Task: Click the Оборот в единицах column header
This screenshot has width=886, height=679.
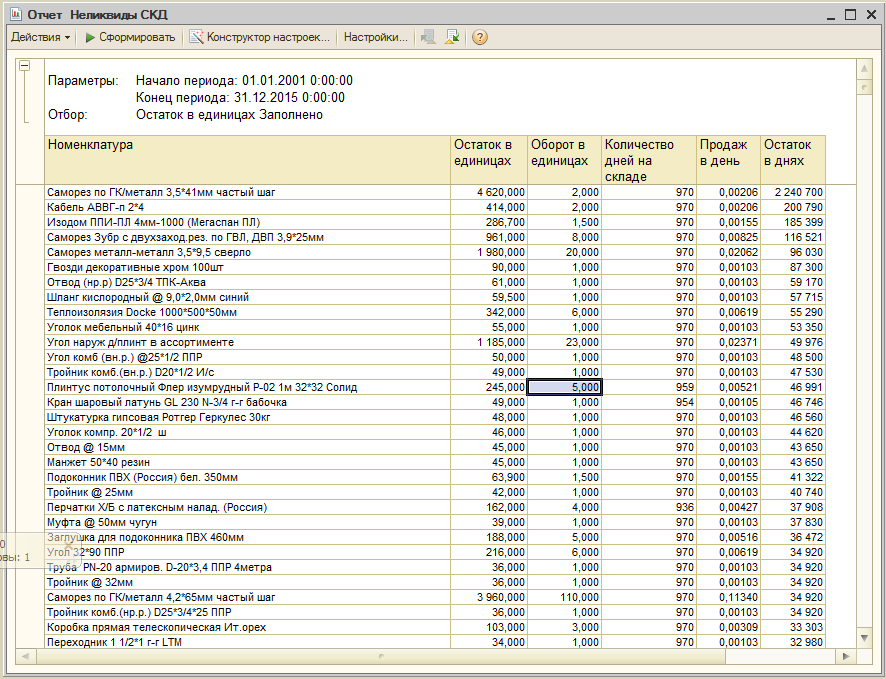Action: pyautogui.click(x=564, y=160)
